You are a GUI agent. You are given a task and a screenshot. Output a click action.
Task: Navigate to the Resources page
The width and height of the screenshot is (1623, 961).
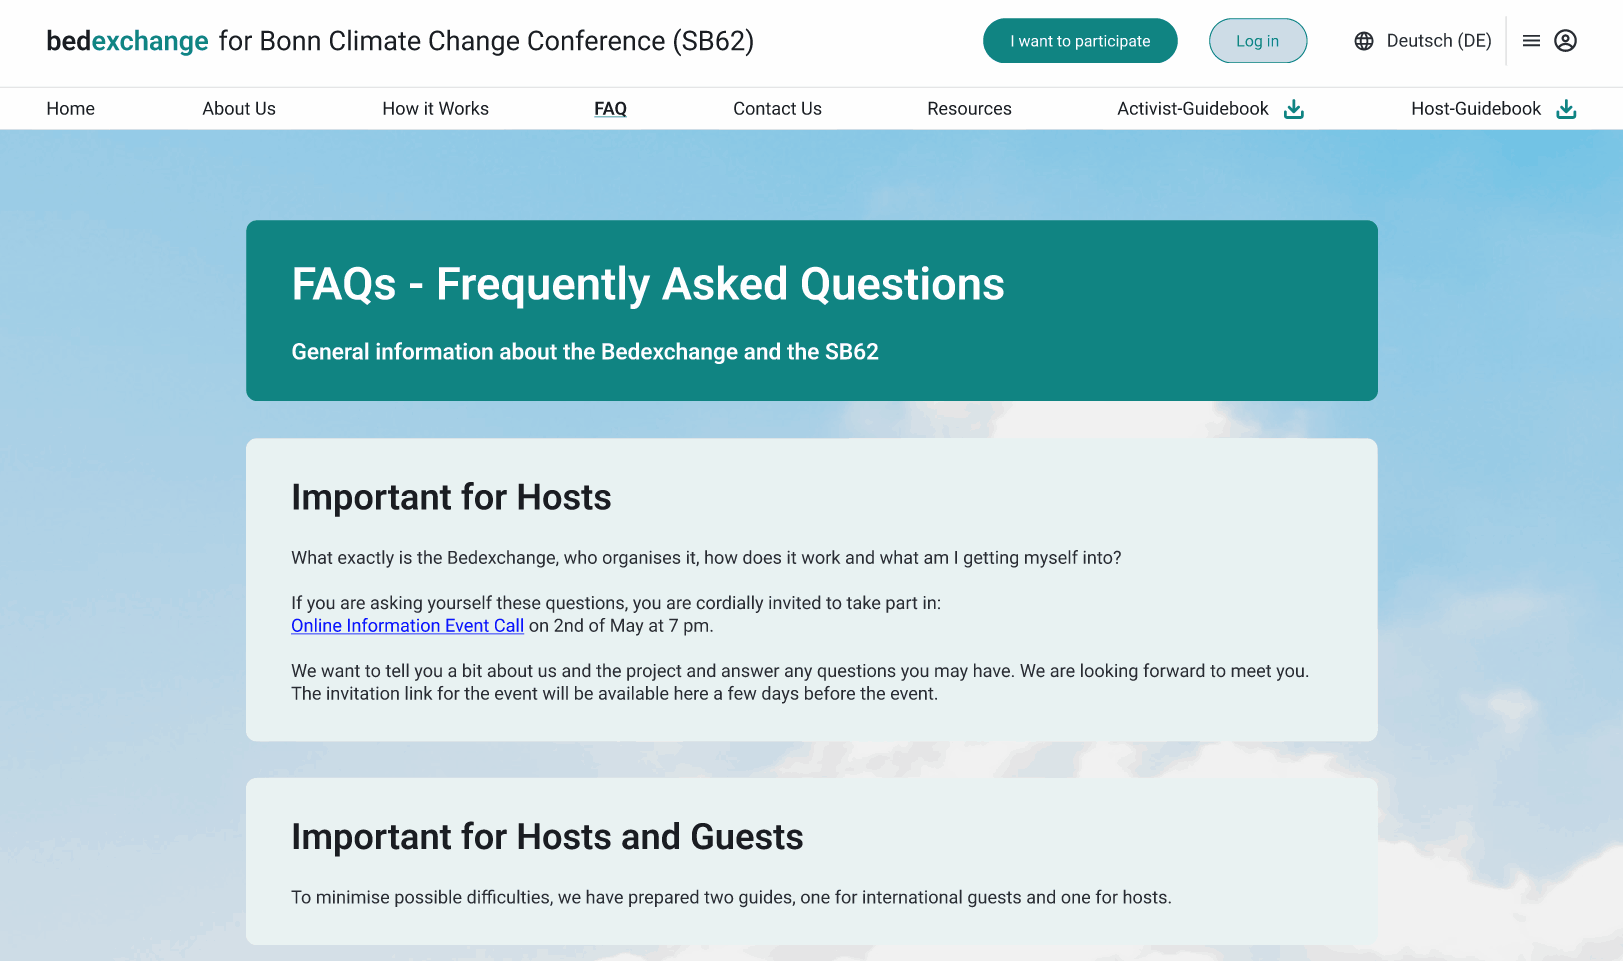click(969, 109)
